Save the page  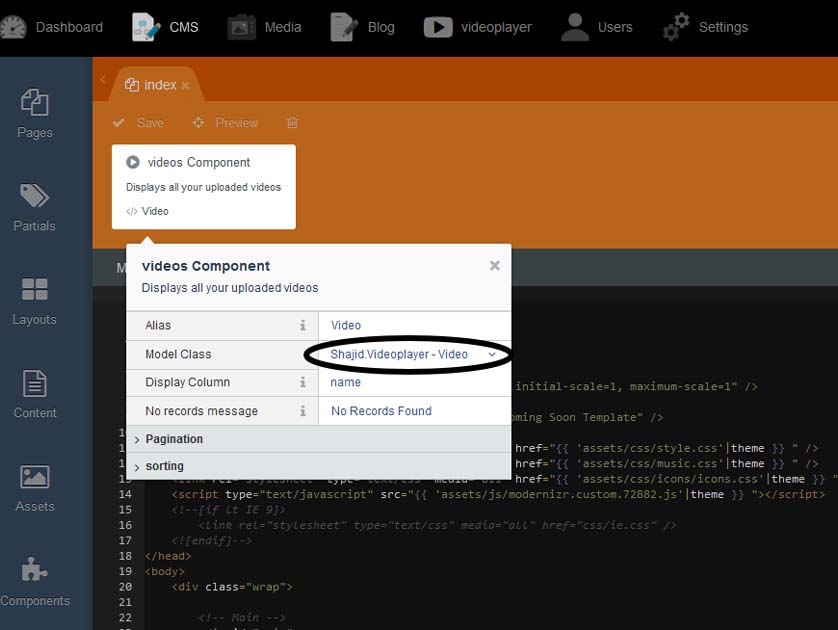point(138,123)
